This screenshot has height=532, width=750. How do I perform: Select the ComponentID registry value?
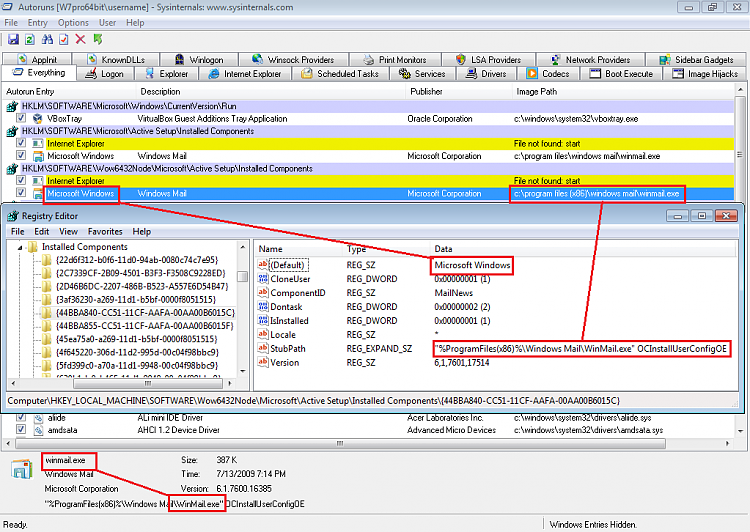point(298,293)
